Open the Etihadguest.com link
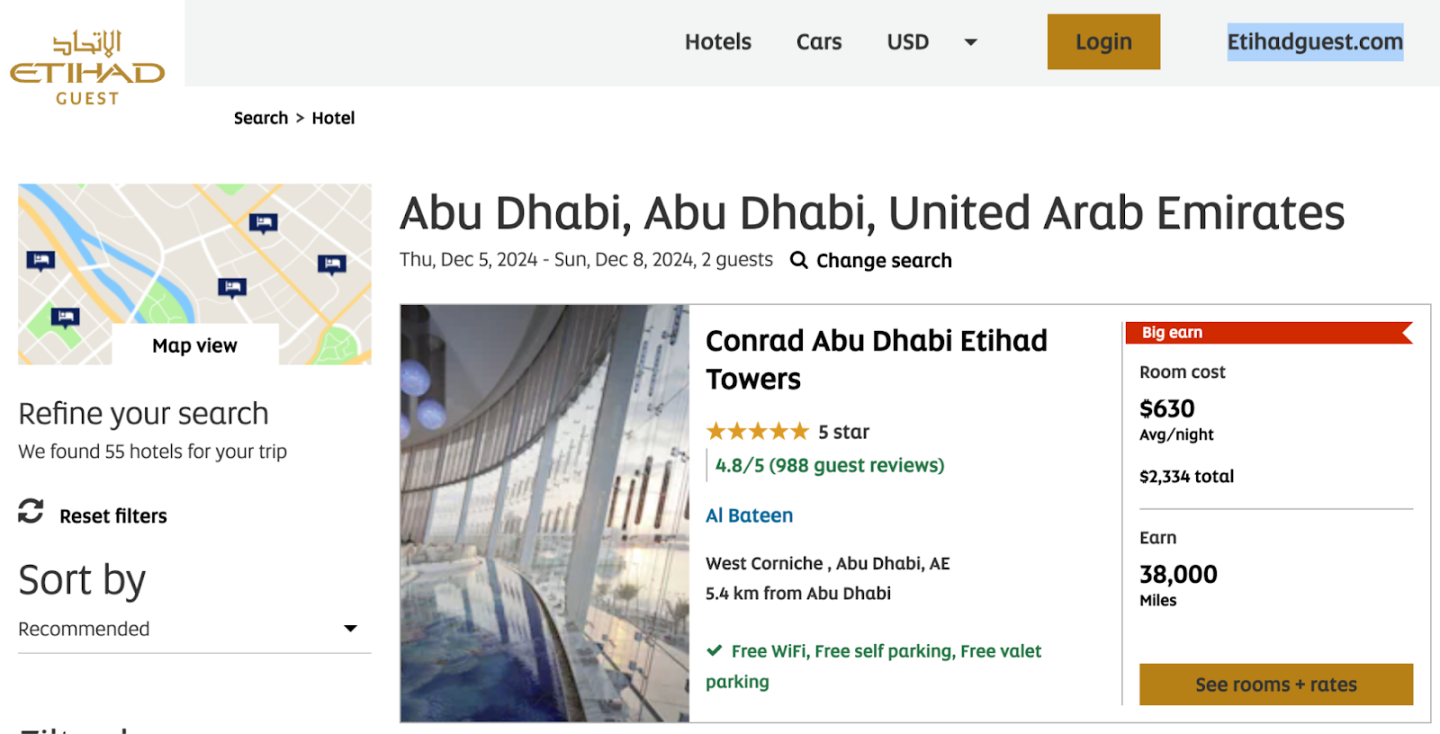Image resolution: width=1440 pixels, height=734 pixels. [x=1315, y=42]
